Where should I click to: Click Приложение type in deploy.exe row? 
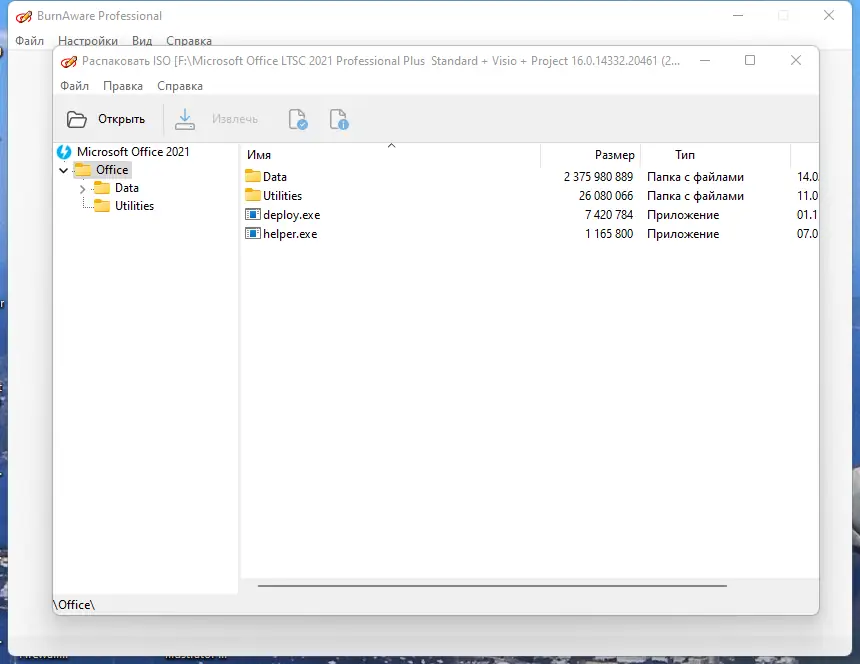[683, 215]
